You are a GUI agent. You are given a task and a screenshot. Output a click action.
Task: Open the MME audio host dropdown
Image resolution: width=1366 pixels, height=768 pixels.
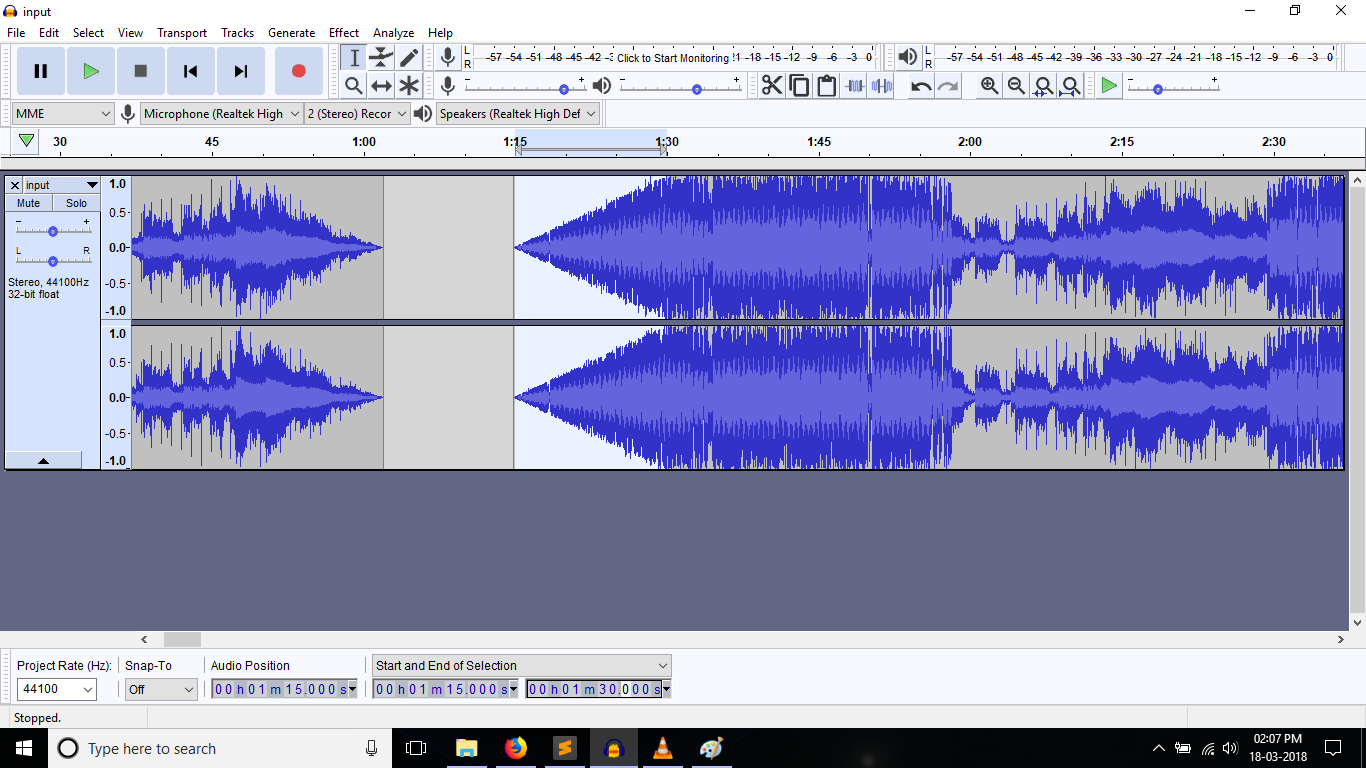(63, 114)
